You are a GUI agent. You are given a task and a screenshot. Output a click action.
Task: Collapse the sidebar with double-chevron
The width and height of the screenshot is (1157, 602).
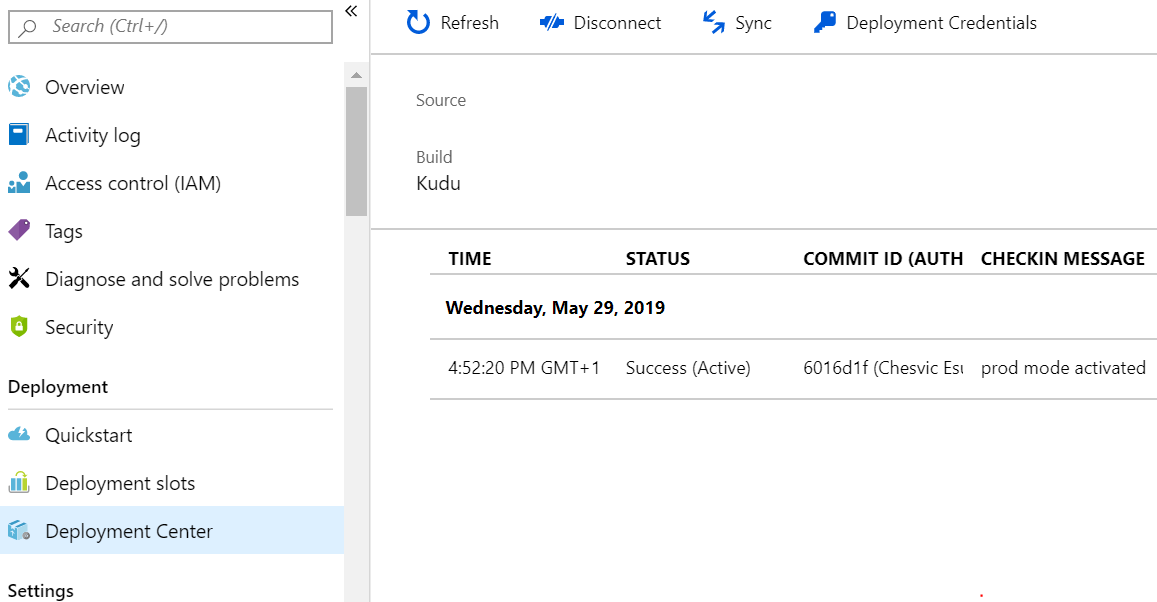[351, 10]
